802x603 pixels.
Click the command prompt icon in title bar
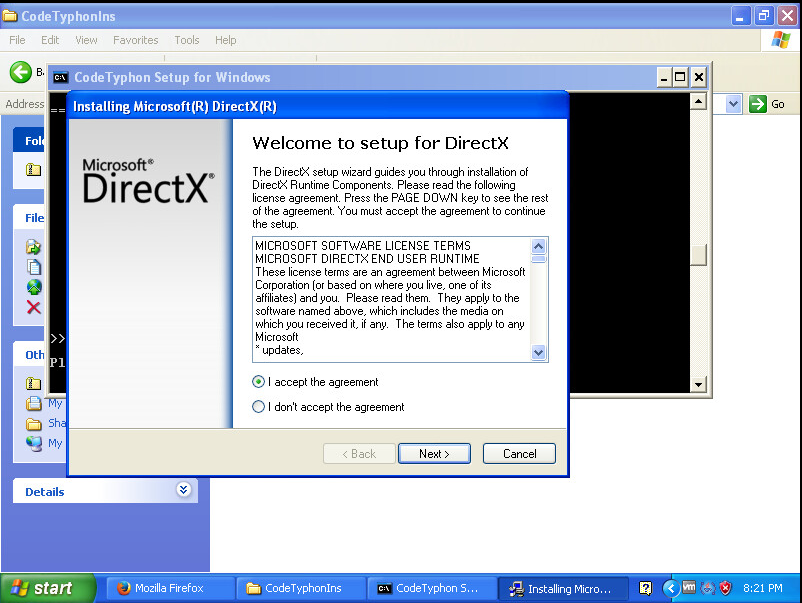[x=61, y=78]
